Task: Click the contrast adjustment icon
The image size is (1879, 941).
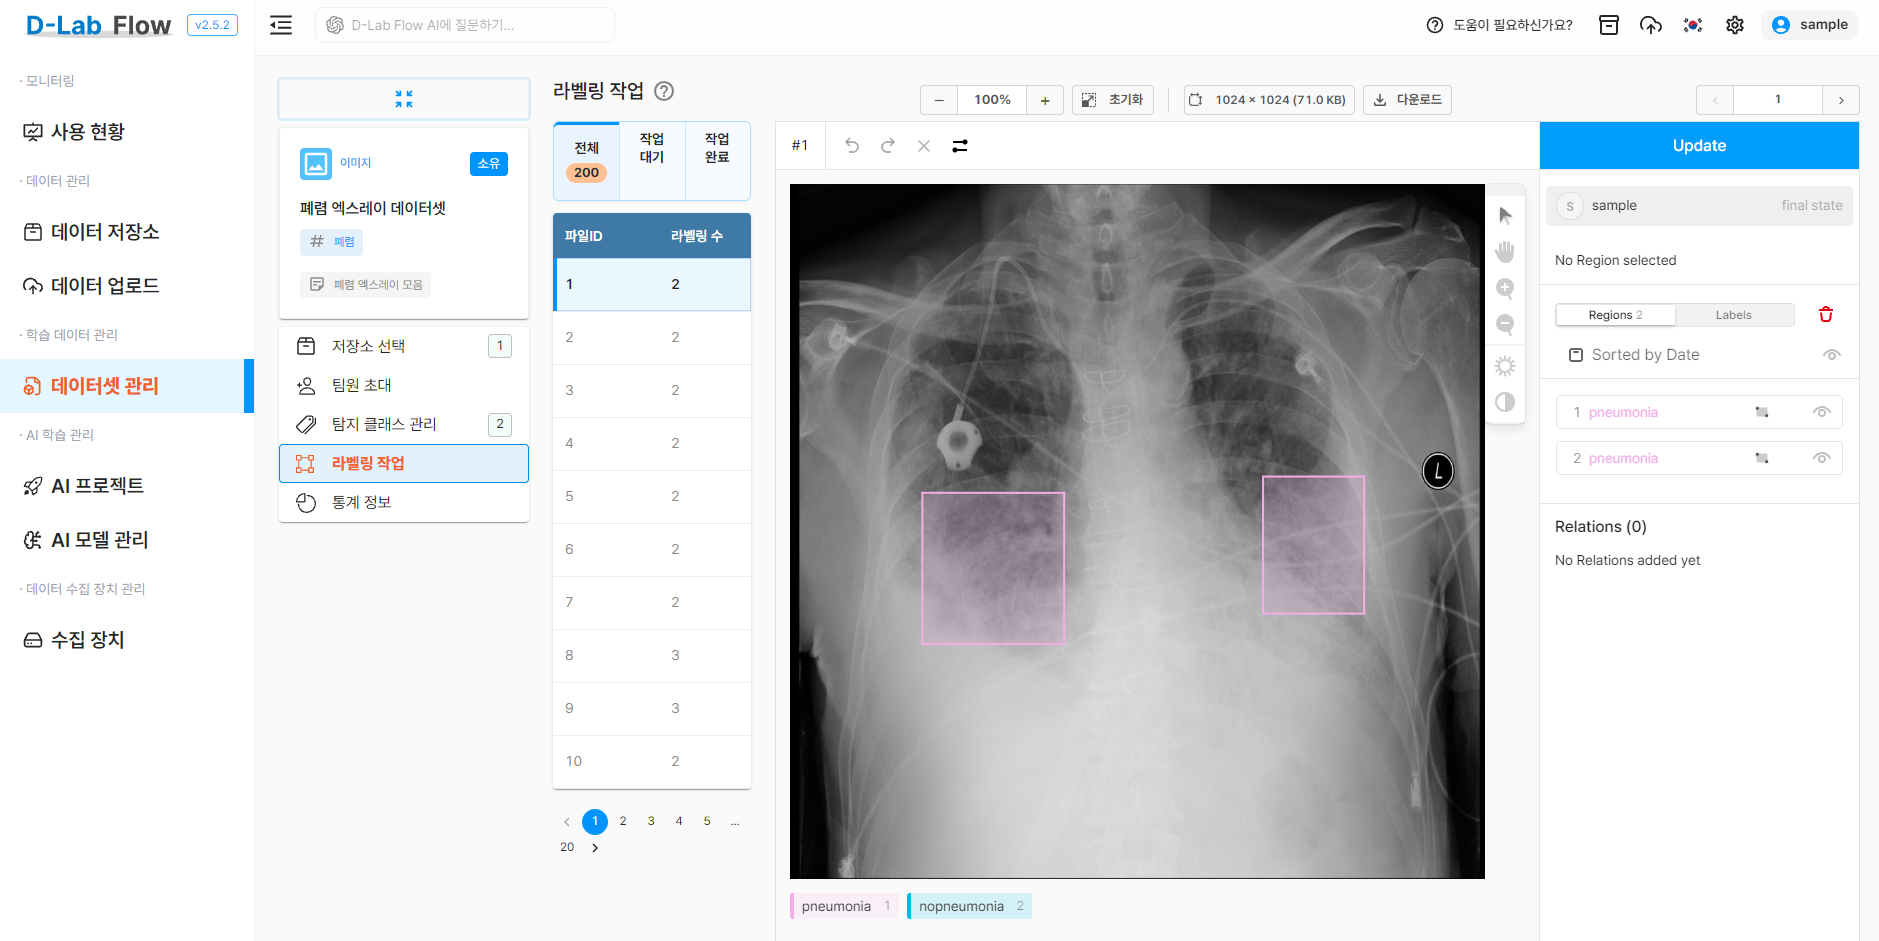Action: click(x=1505, y=402)
